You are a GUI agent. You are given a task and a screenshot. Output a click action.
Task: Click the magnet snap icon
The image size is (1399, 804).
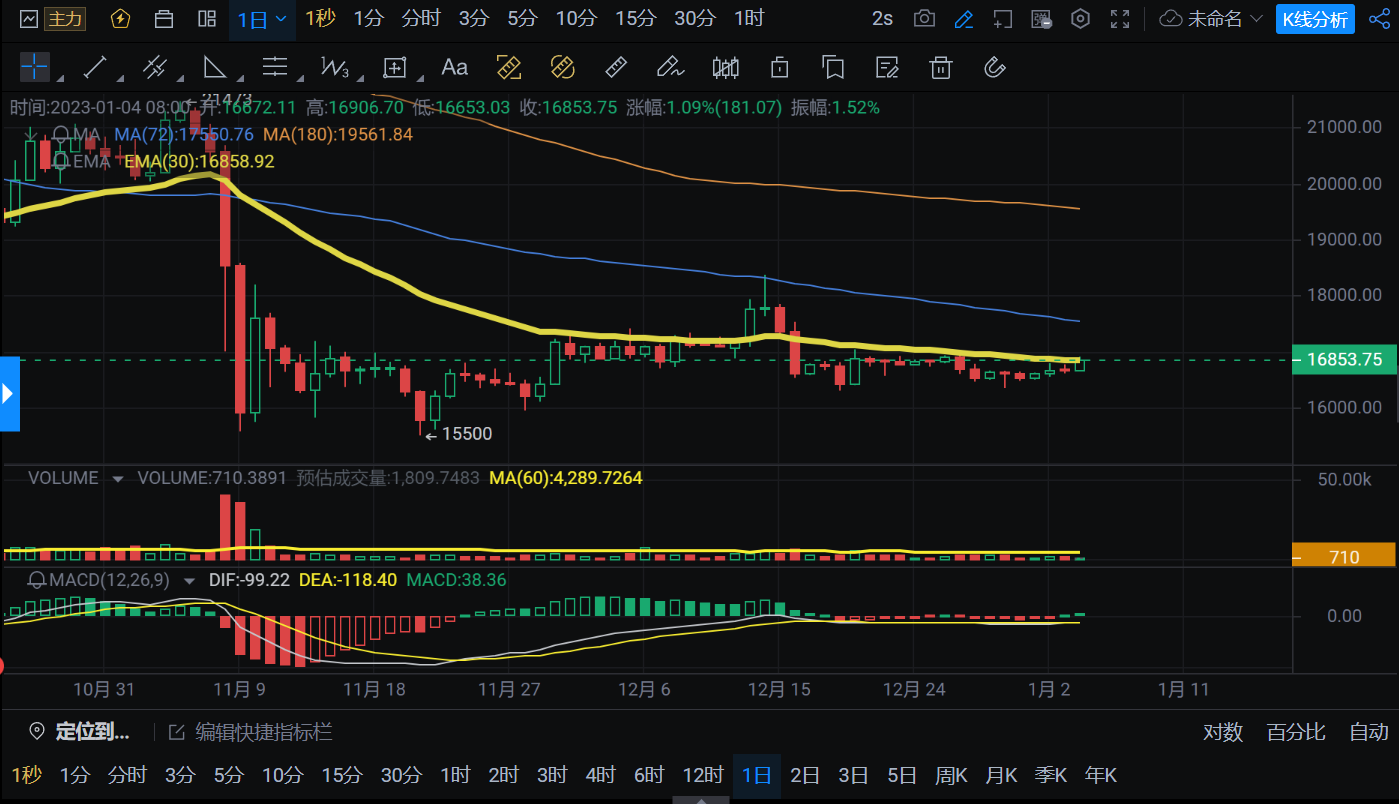tap(994, 68)
